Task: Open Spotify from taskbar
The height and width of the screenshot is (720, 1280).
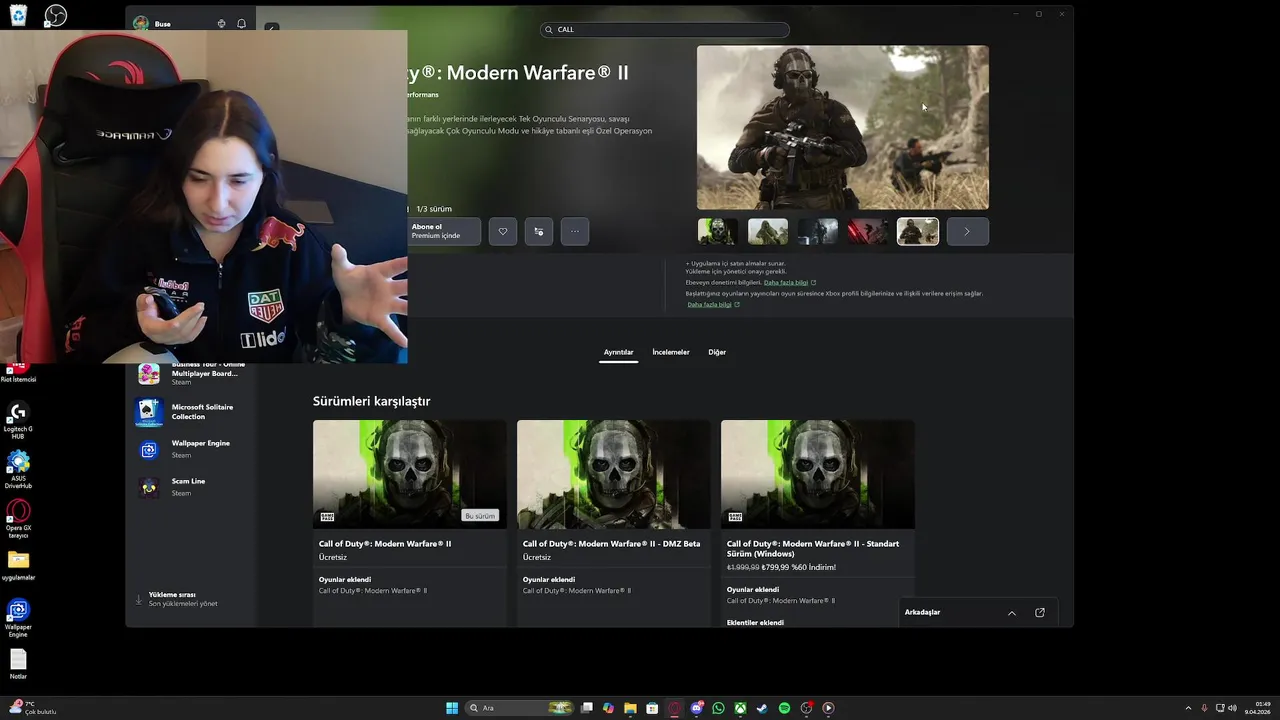Action: click(x=784, y=708)
